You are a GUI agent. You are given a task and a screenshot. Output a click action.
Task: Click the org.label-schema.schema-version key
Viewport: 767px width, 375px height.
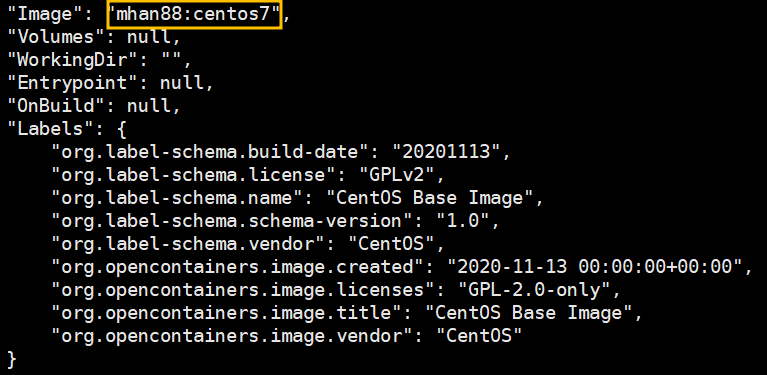coord(233,221)
